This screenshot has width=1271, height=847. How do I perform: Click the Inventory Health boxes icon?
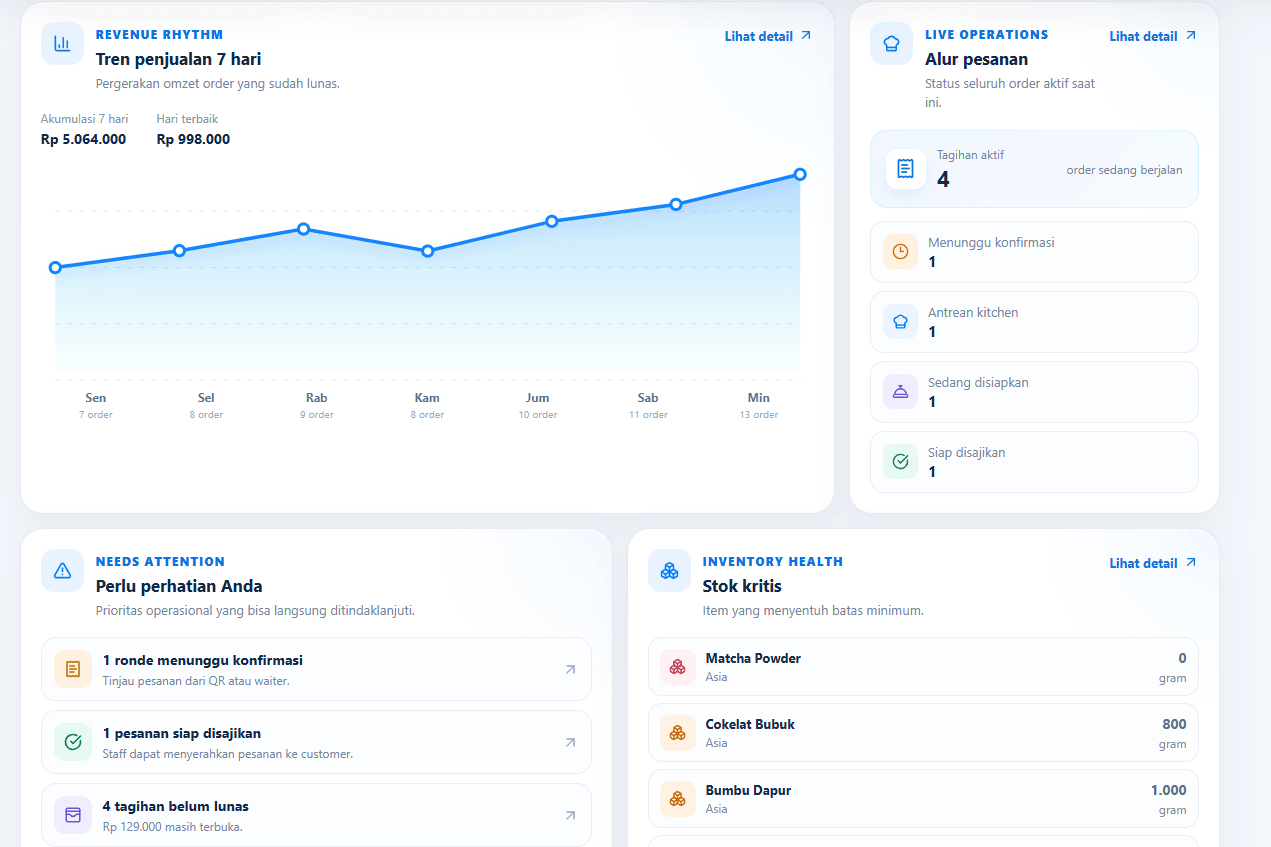pyautogui.click(x=669, y=570)
